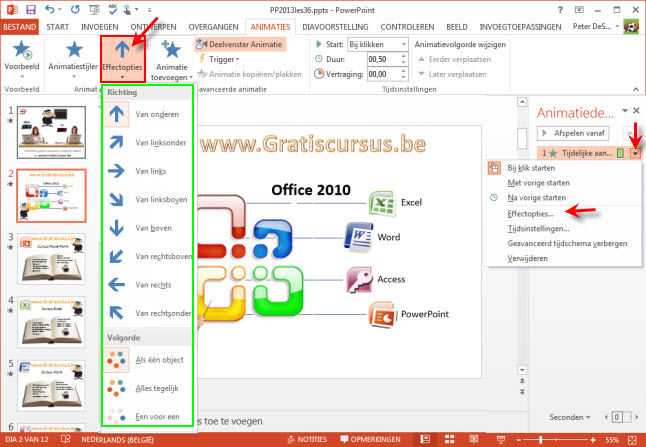Click the Afspelen vanaf button

point(573,133)
